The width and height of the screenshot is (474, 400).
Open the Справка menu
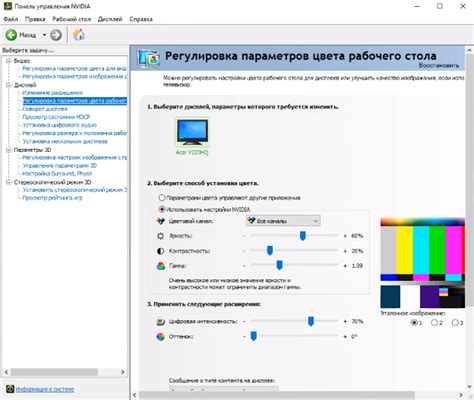pyautogui.click(x=141, y=19)
